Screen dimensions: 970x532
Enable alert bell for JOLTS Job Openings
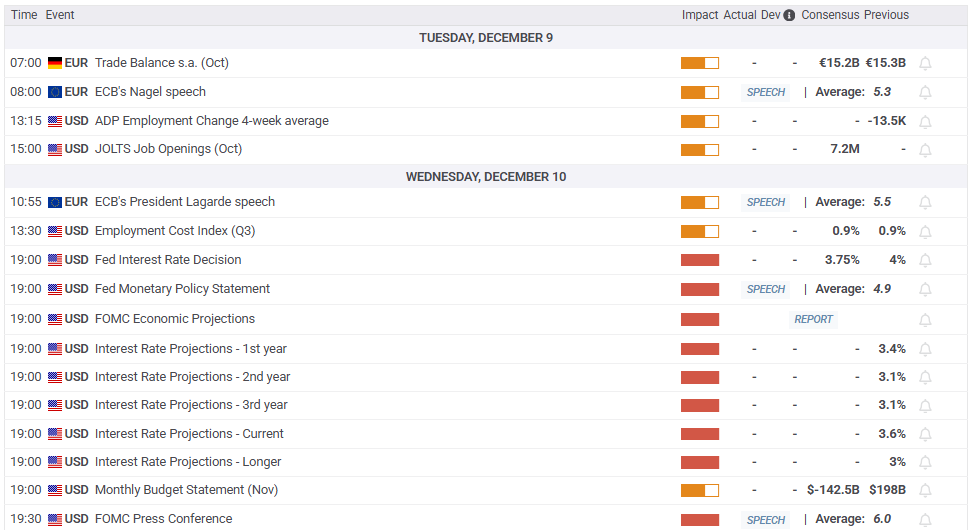tap(925, 150)
